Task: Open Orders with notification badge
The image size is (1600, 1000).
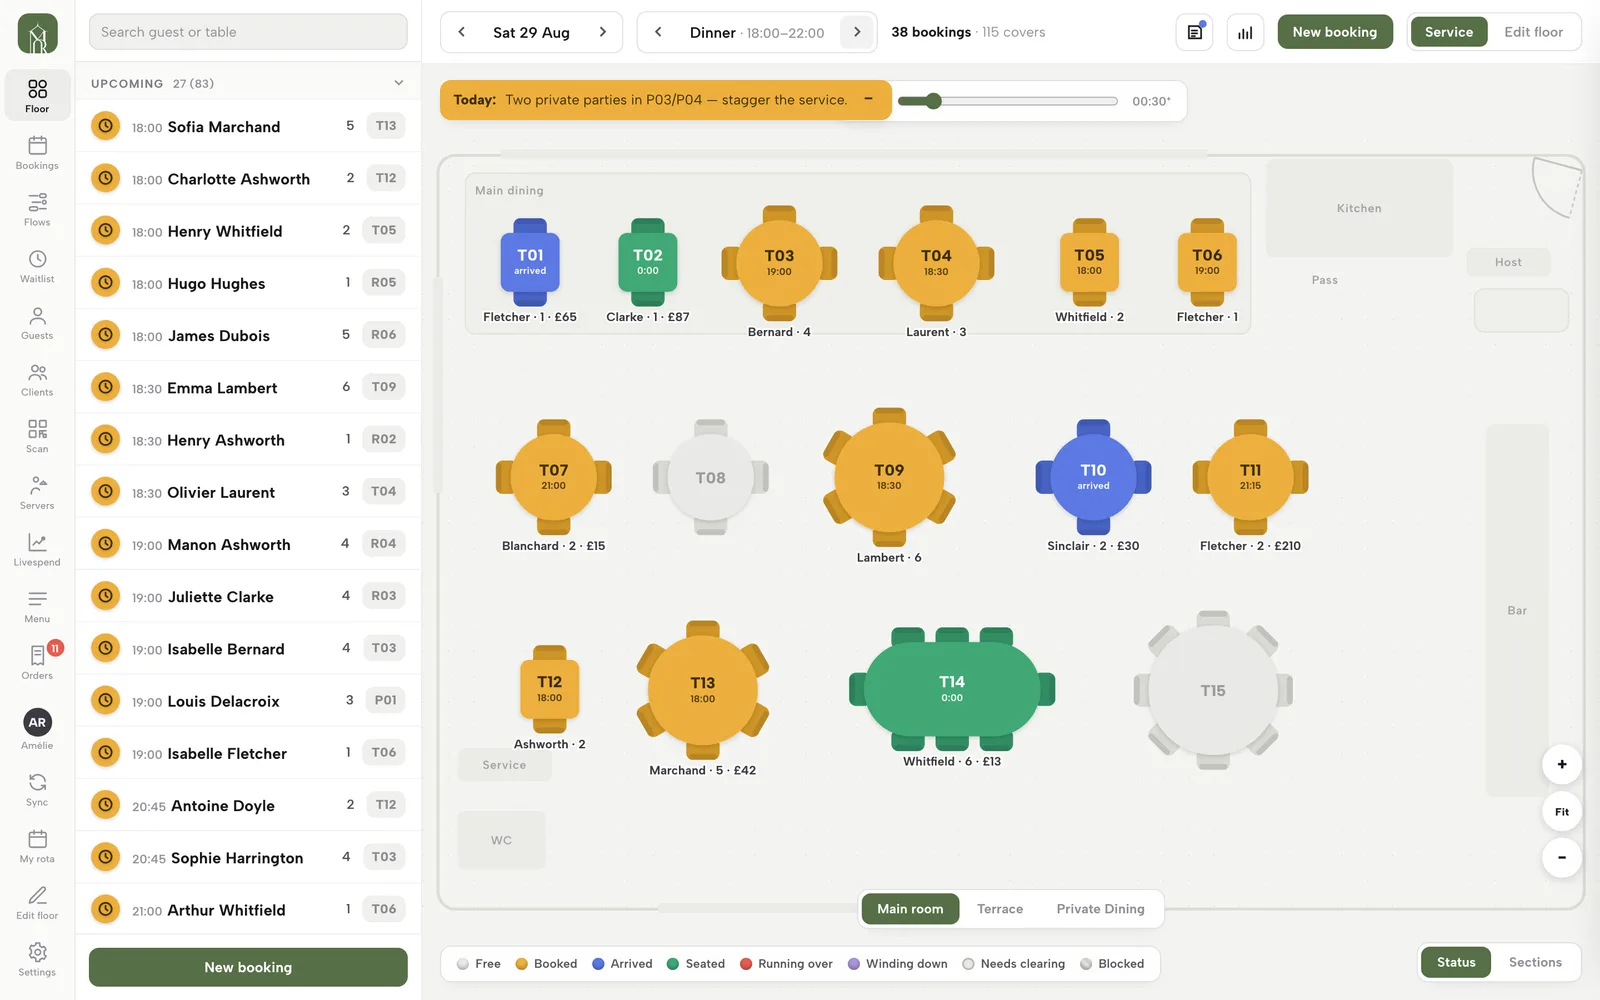Action: click(x=37, y=663)
